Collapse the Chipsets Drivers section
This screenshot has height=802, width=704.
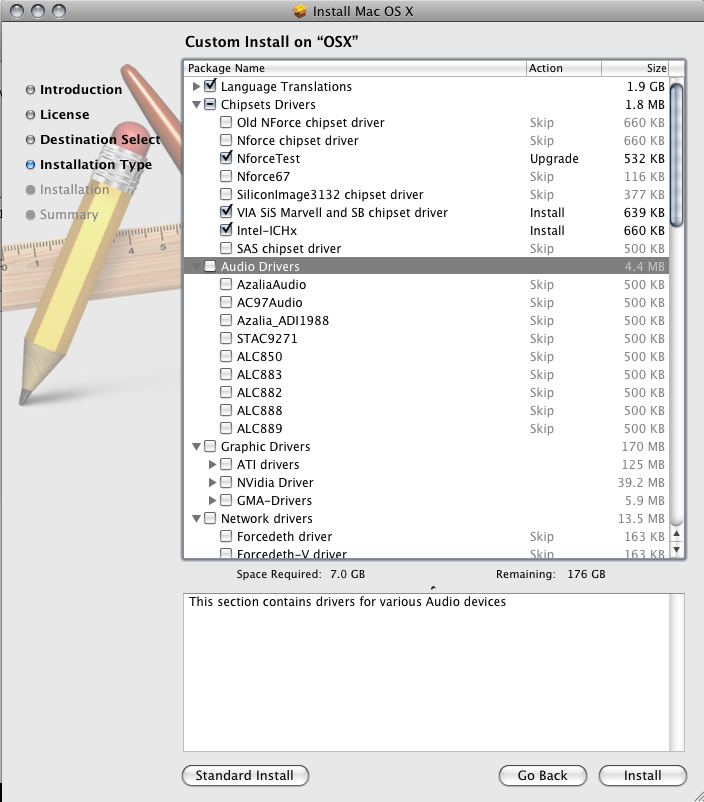coord(196,105)
